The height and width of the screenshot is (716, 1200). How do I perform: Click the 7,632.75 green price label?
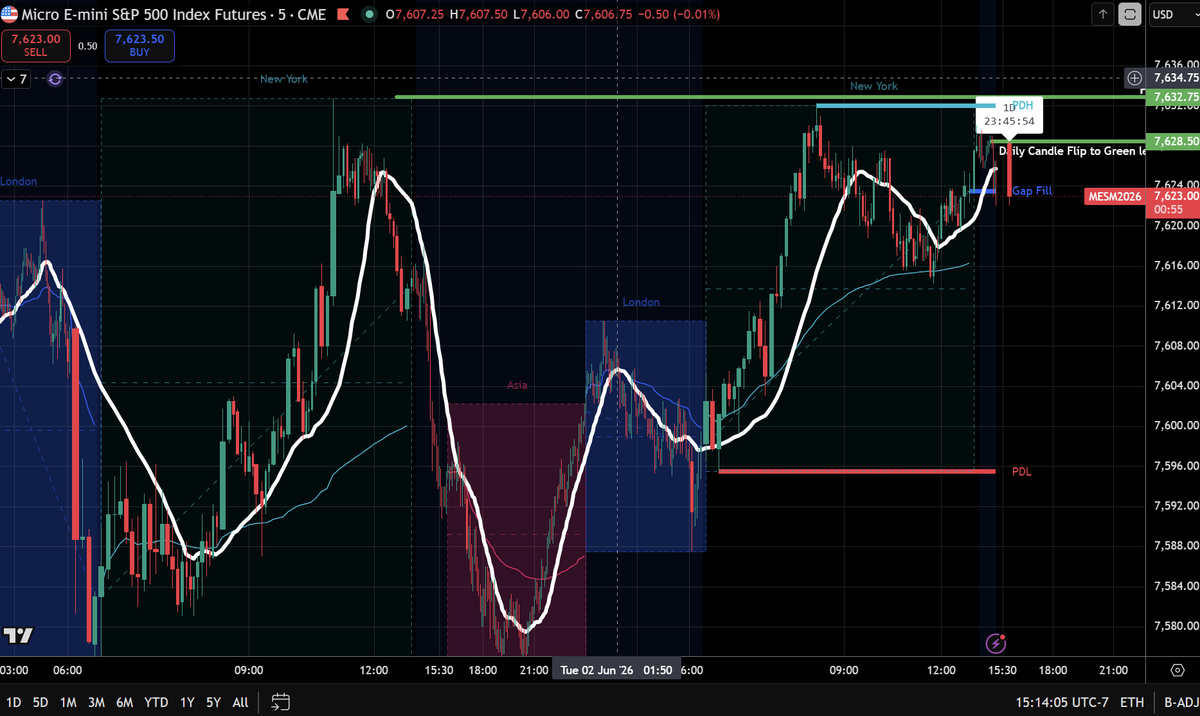[1174, 97]
